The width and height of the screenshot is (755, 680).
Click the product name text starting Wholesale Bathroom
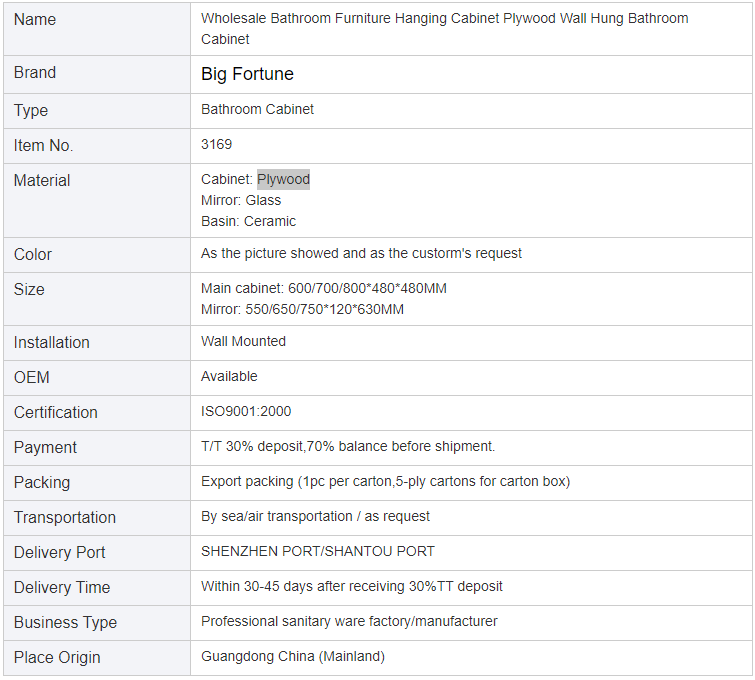(x=444, y=28)
